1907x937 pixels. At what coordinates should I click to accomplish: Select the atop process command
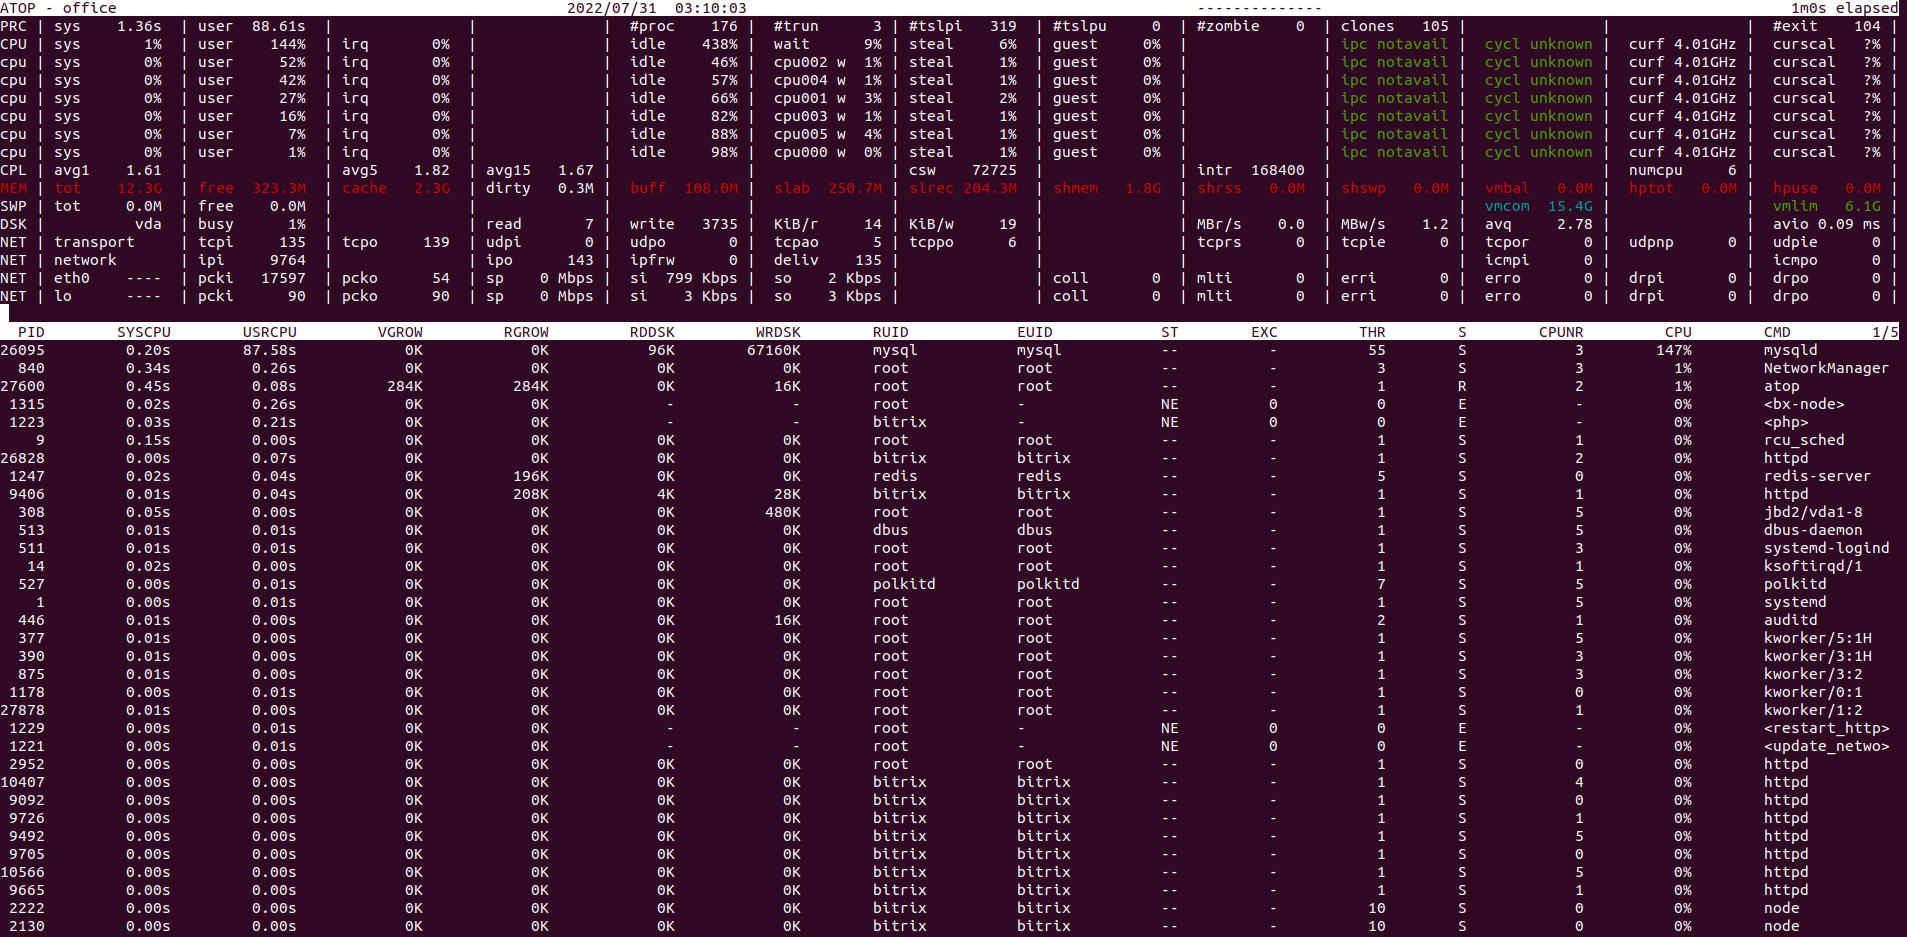click(x=1782, y=386)
